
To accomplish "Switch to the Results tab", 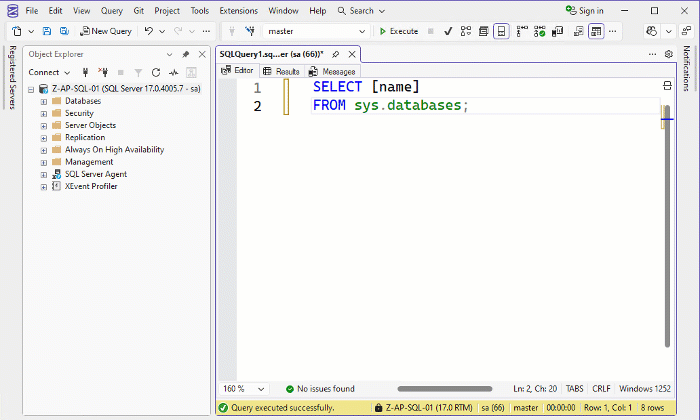I will (x=281, y=71).
